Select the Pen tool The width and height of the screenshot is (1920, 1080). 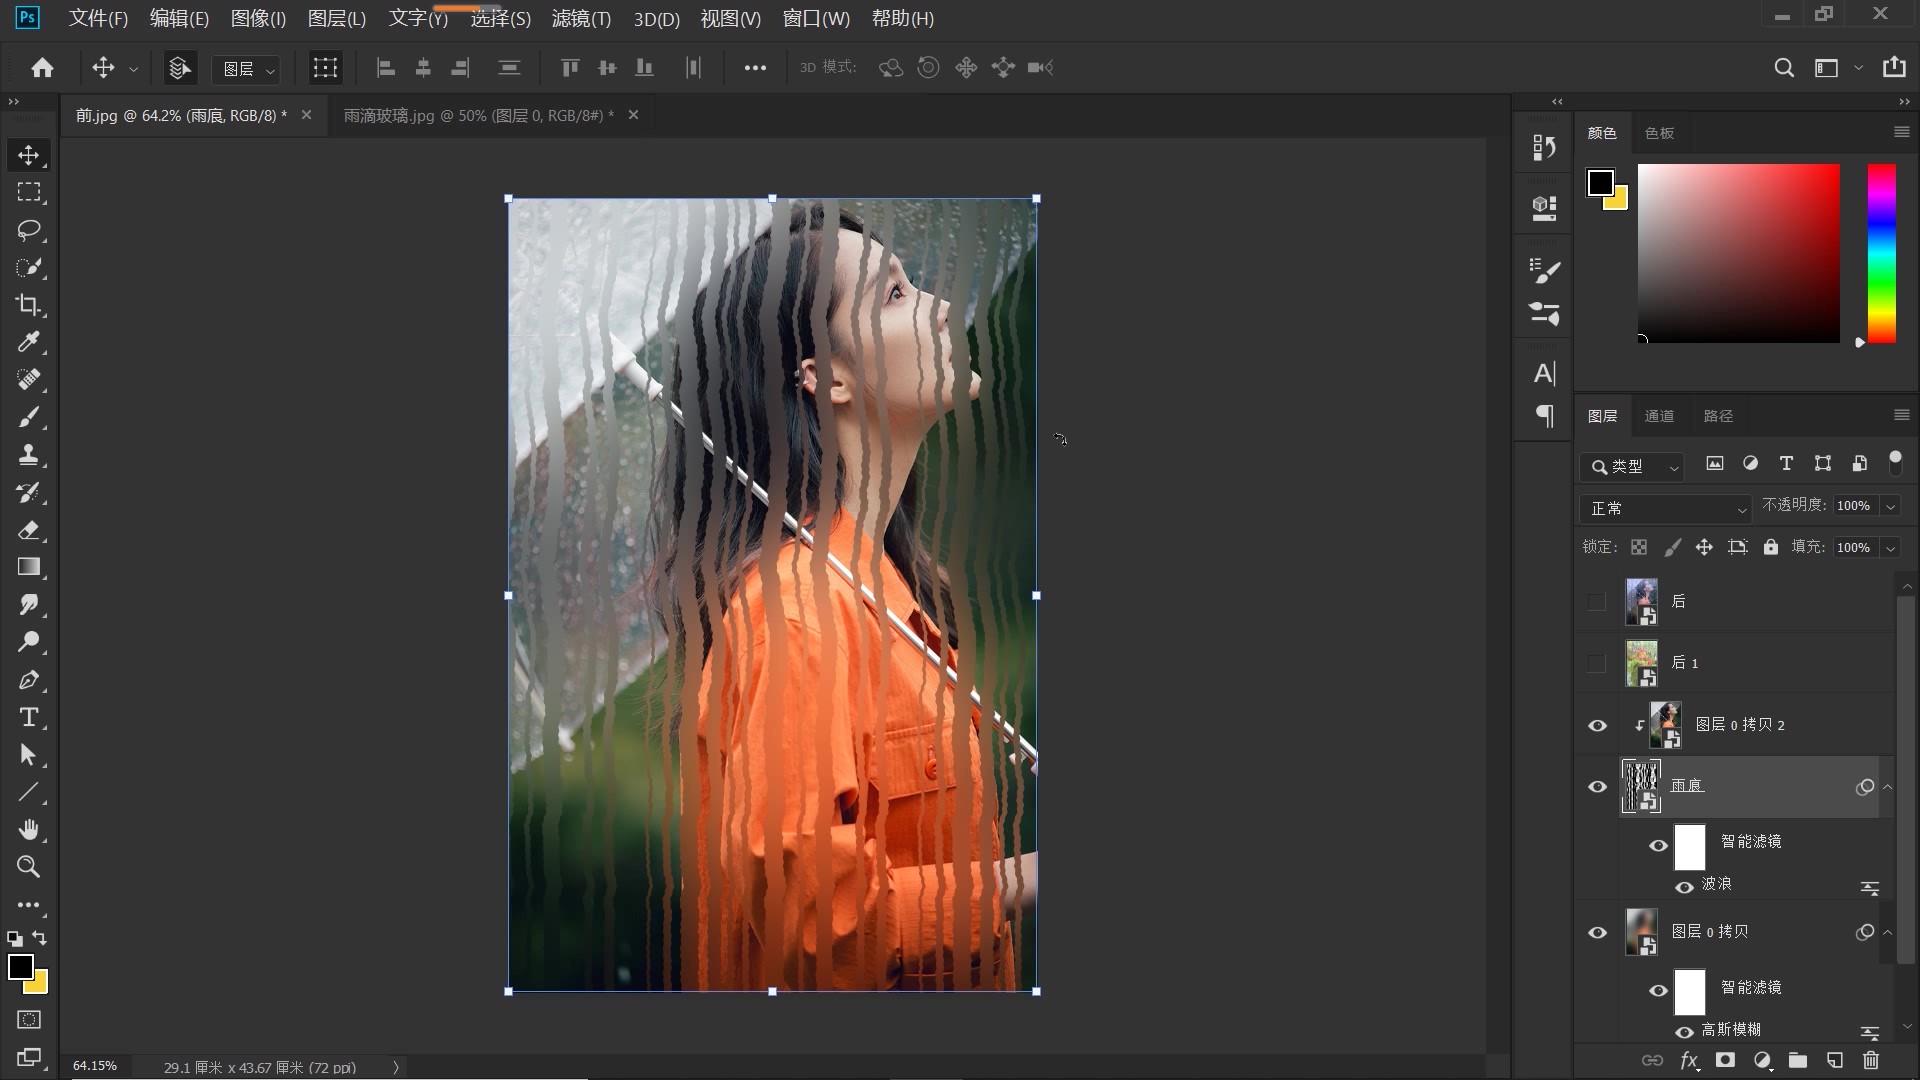29,680
